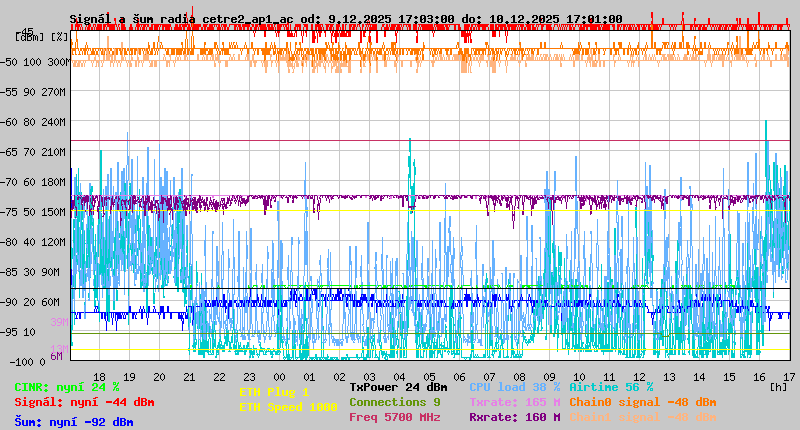This screenshot has width=800, height=430.
Task: Click the 'Chain0 signal -48 dBm' legend label
Action: coord(643,402)
